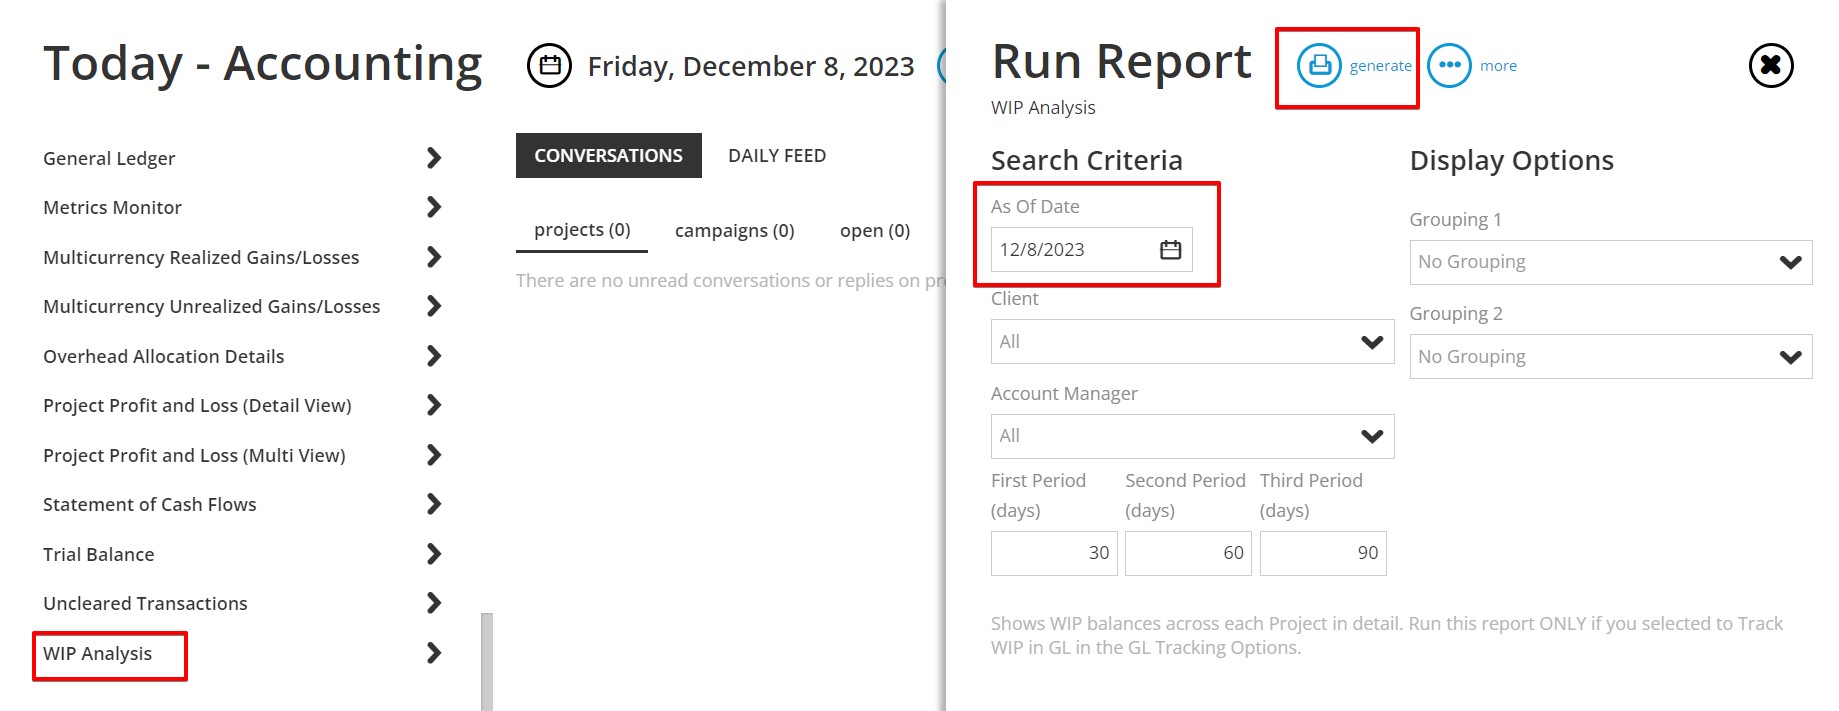Open Overhead Allocation Details chevron
This screenshot has width=1839, height=711.
434,356
